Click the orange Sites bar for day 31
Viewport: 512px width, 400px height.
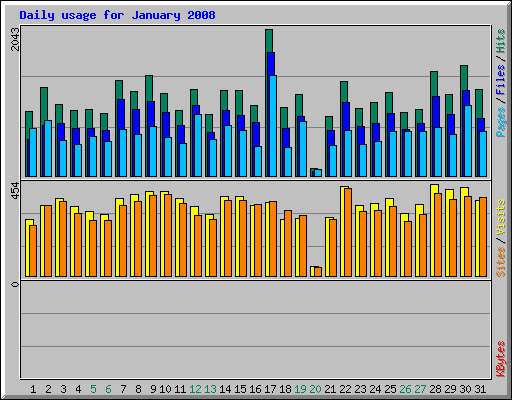pos(483,237)
